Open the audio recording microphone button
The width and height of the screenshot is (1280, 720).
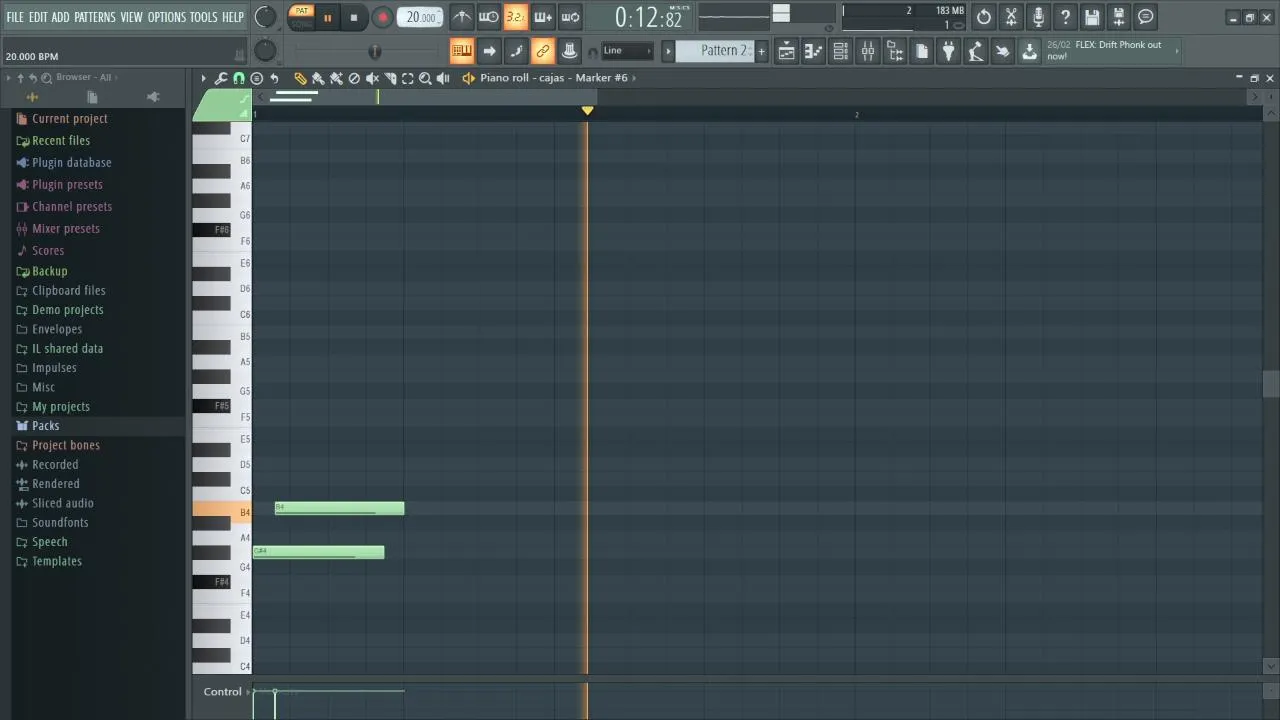pos(1038,17)
